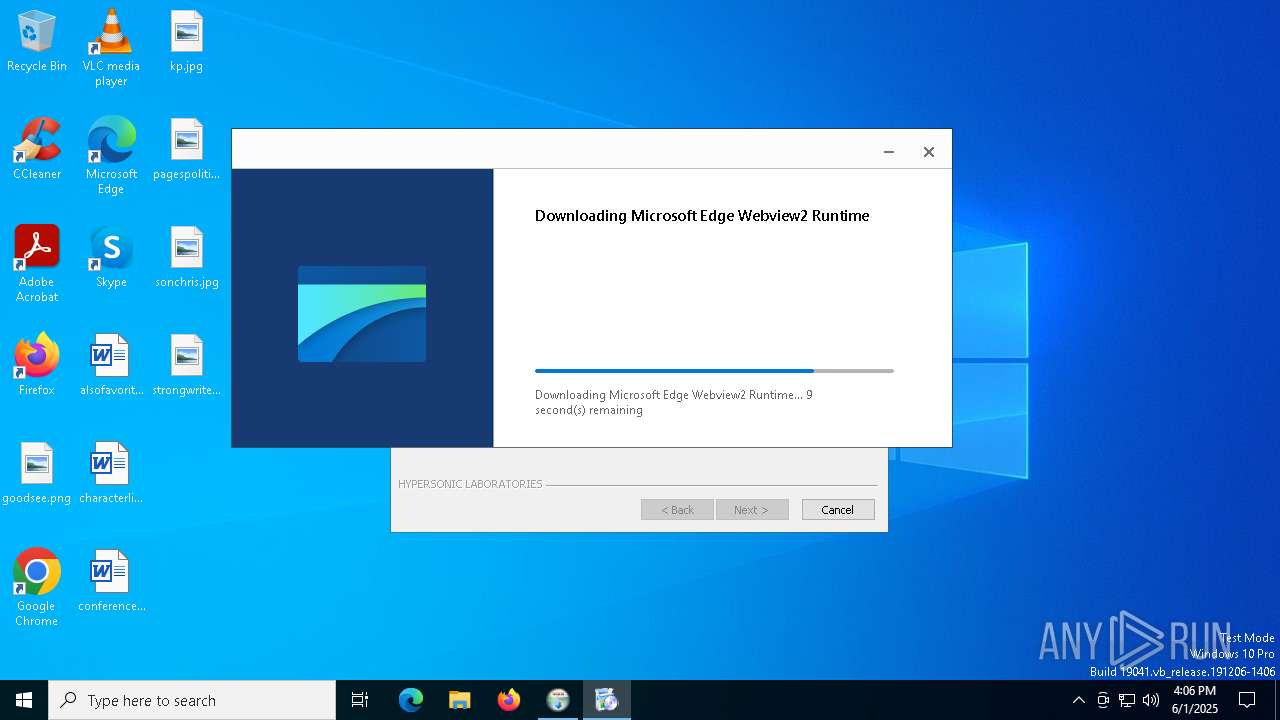Select the goodsee.png file icon

(x=37, y=474)
